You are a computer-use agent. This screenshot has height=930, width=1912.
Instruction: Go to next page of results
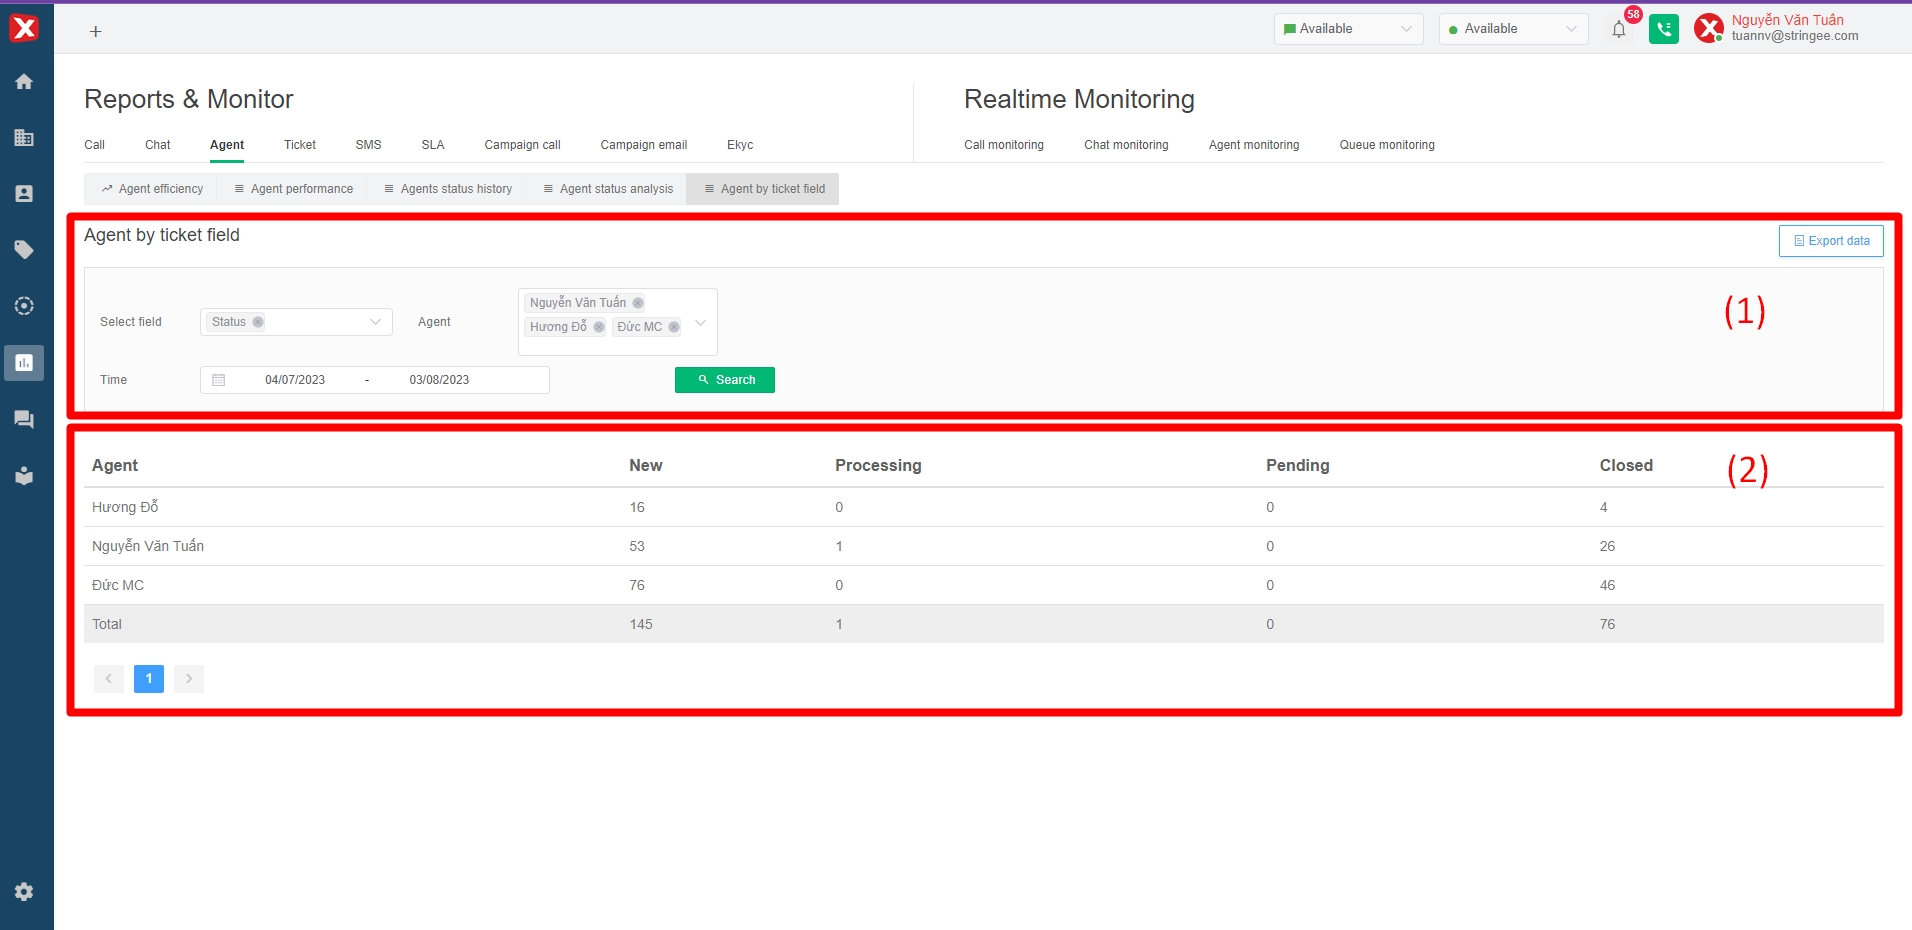[189, 679]
